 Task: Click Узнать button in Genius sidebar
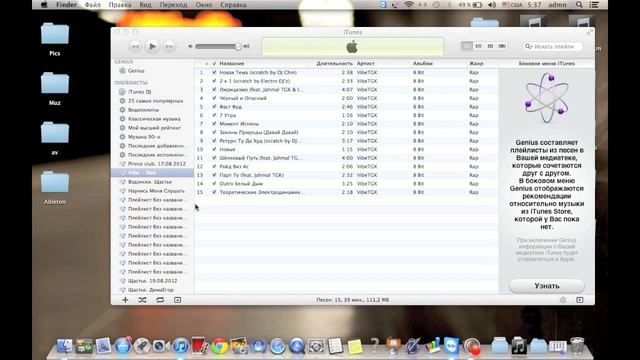coord(547,286)
